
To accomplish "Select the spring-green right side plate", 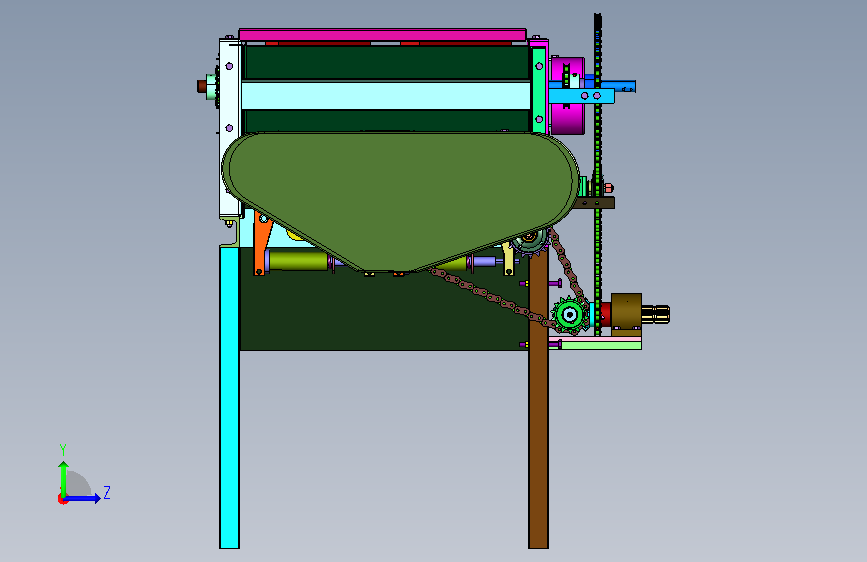I will (539, 91).
